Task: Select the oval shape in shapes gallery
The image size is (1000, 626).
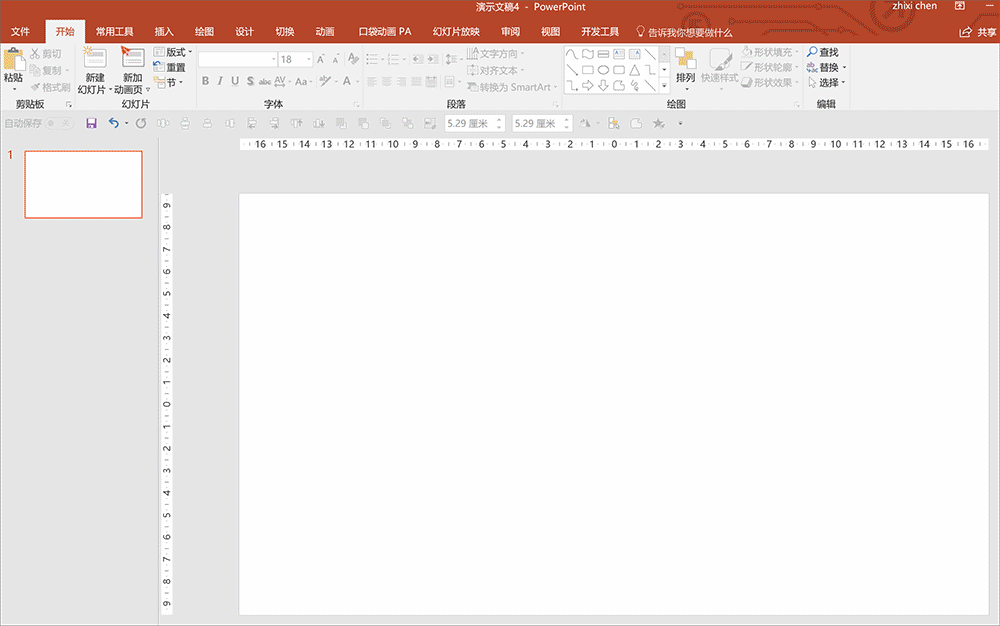Action: pos(603,70)
